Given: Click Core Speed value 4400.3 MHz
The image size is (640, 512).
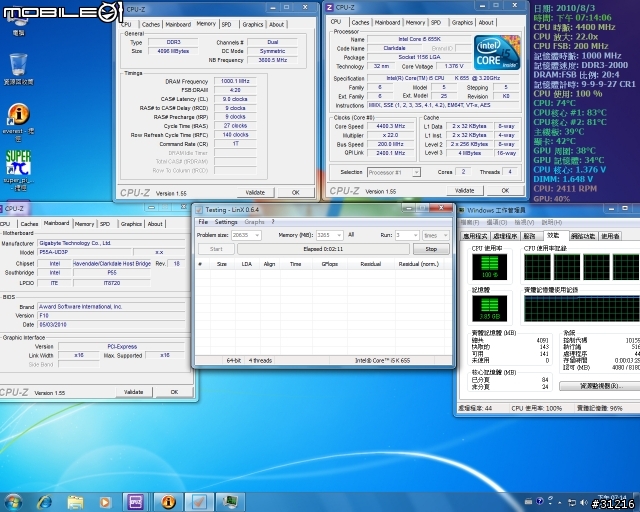Looking at the screenshot, I should click(x=391, y=126).
